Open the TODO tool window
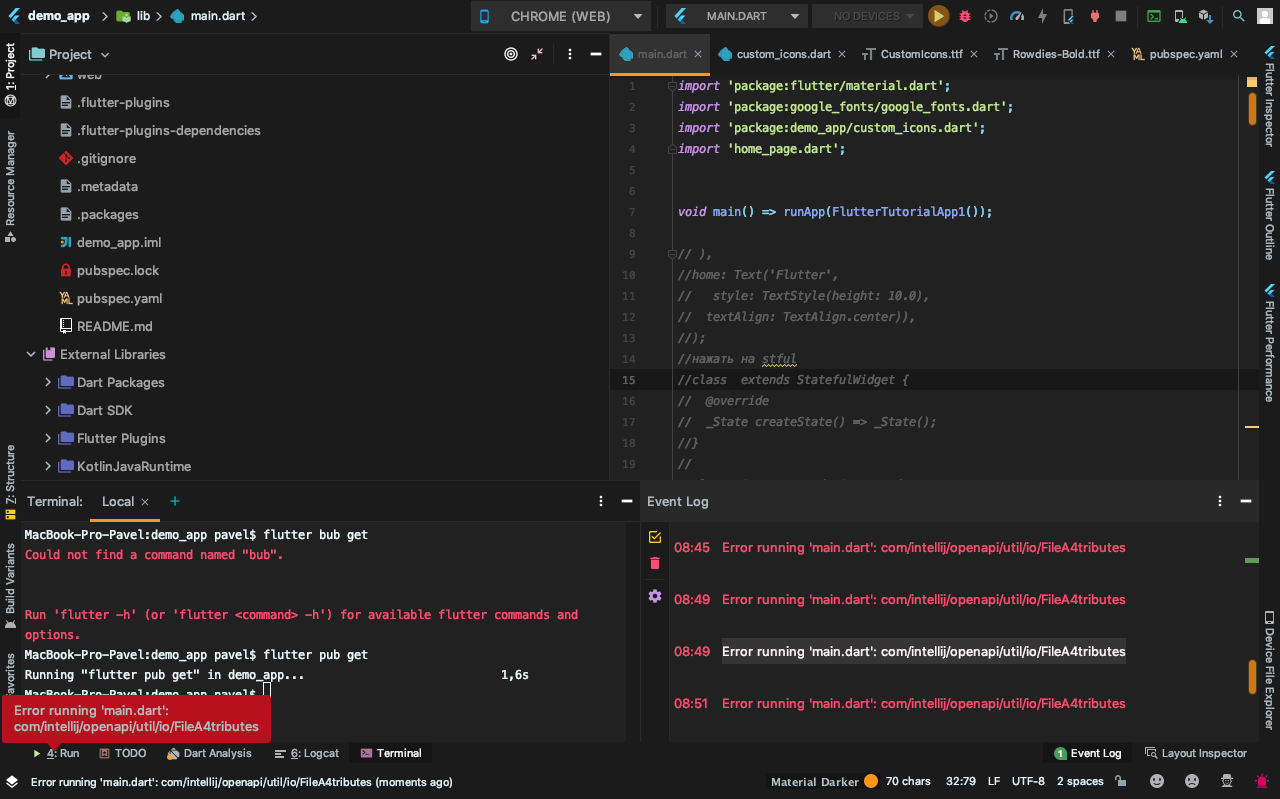This screenshot has height=799, width=1280. click(x=122, y=753)
